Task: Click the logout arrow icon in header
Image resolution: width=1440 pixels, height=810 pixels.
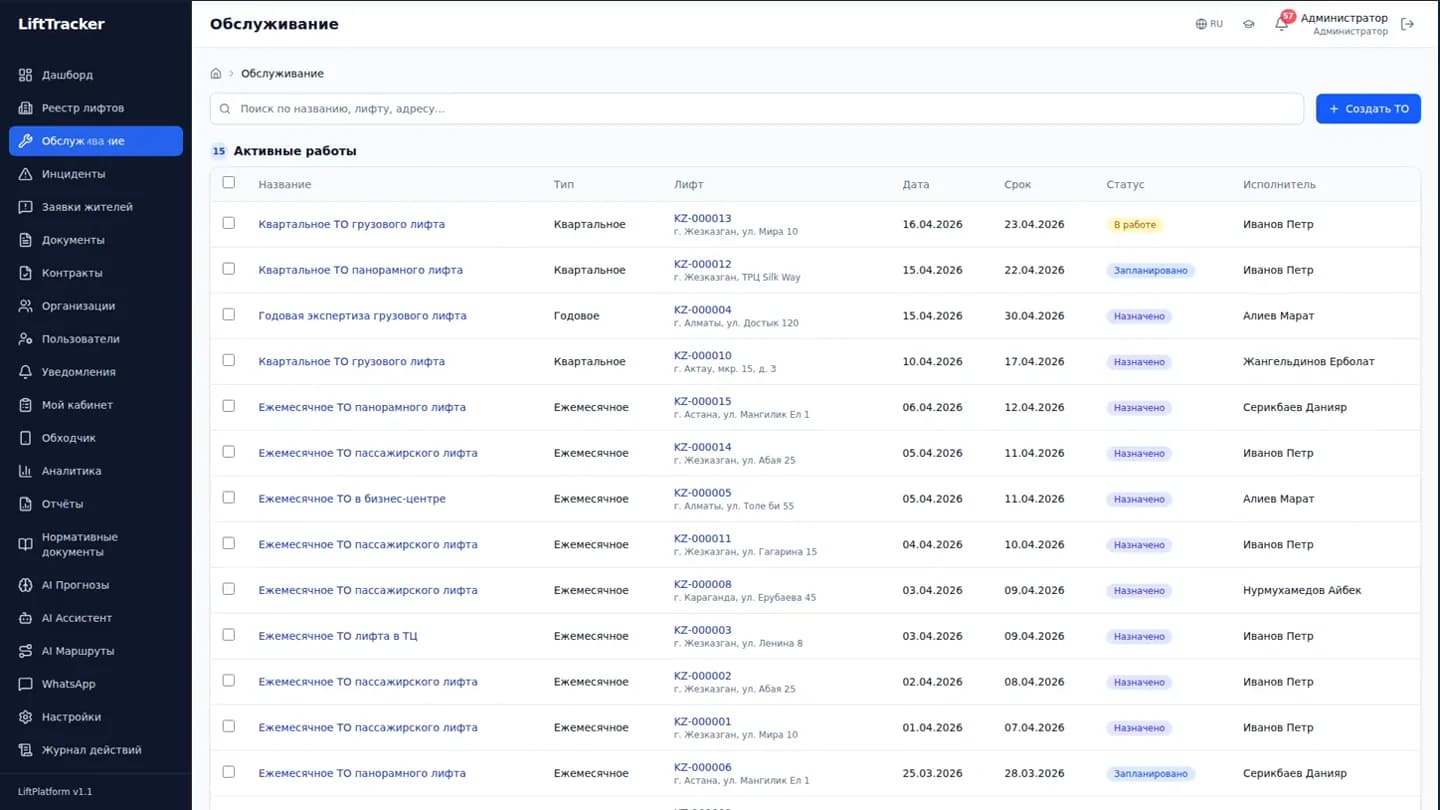Action: pos(1408,24)
